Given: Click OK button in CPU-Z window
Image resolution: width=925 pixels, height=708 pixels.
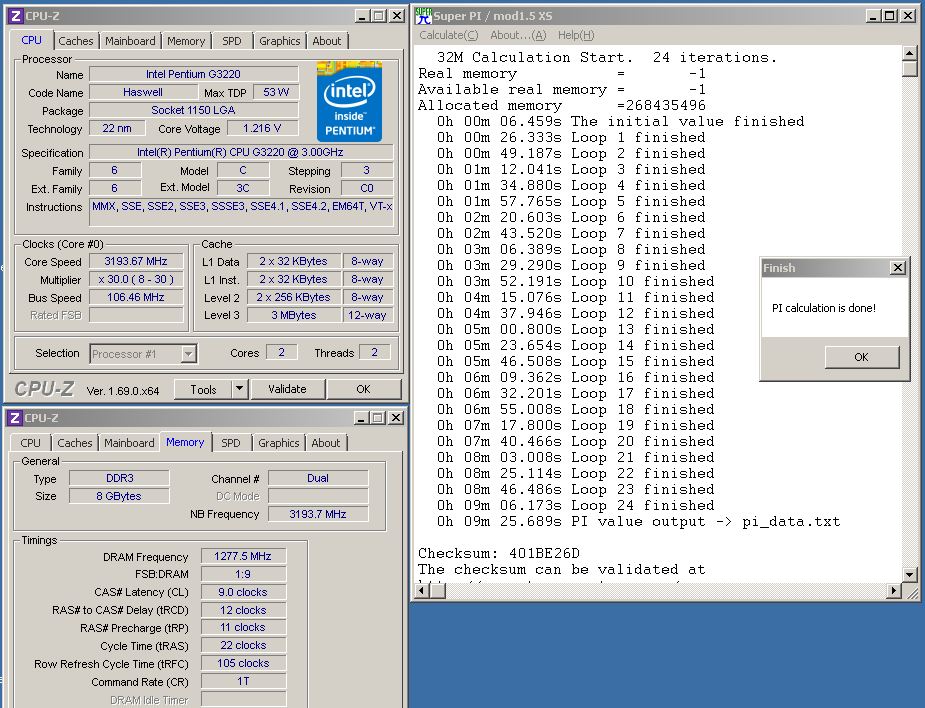Looking at the screenshot, I should coord(363,389).
